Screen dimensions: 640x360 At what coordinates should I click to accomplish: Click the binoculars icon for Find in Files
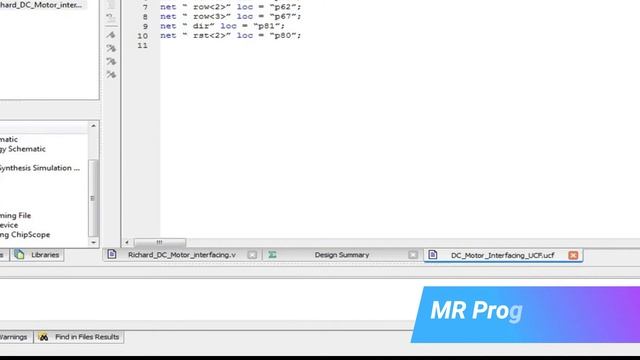click(x=43, y=337)
